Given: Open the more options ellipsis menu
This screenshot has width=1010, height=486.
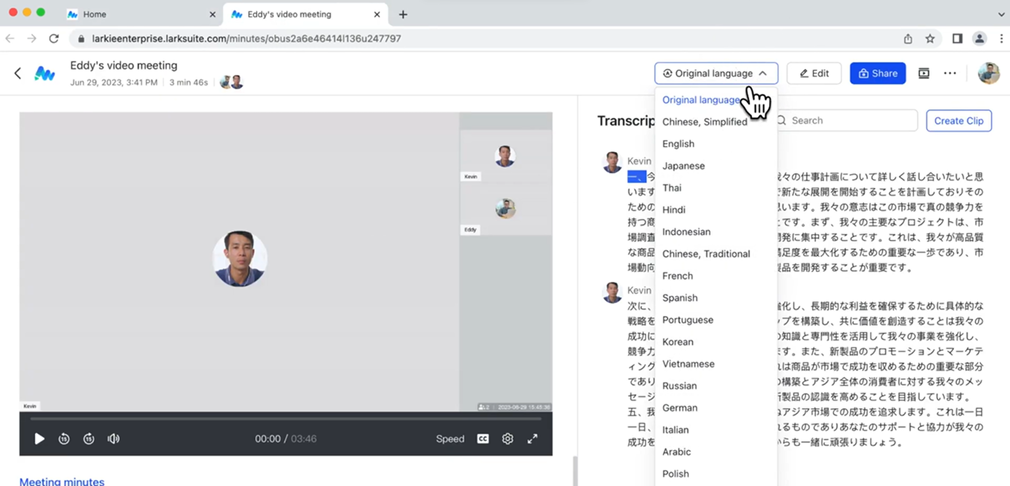Looking at the screenshot, I should tap(950, 73).
